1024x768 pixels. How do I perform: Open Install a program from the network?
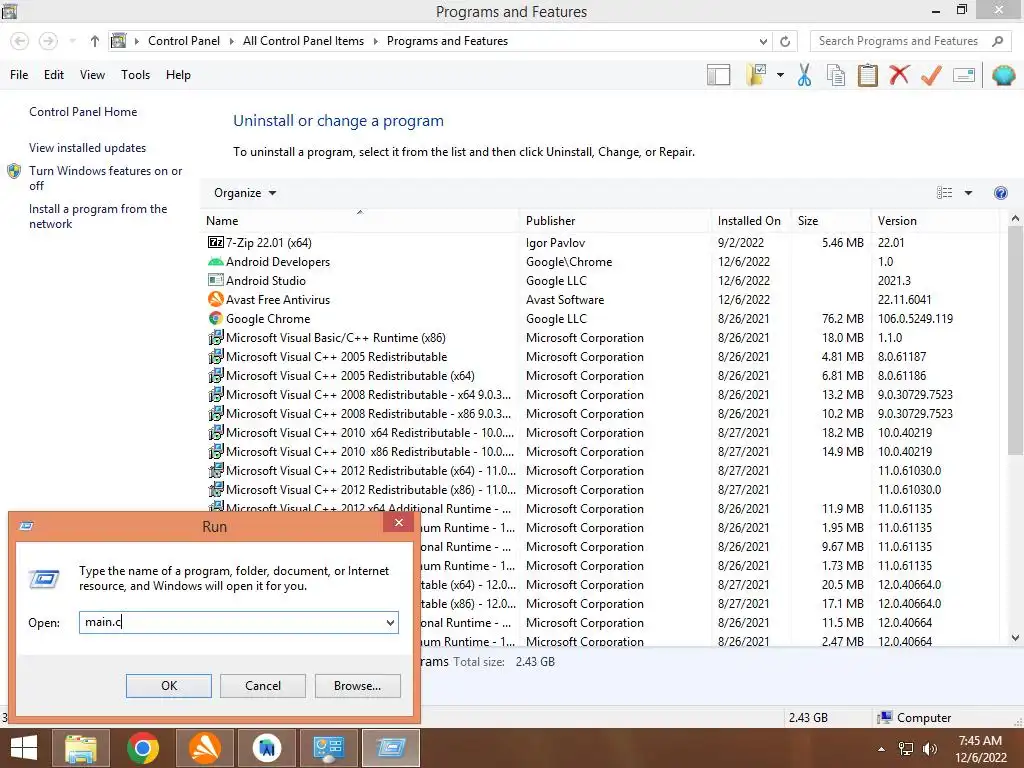click(98, 216)
